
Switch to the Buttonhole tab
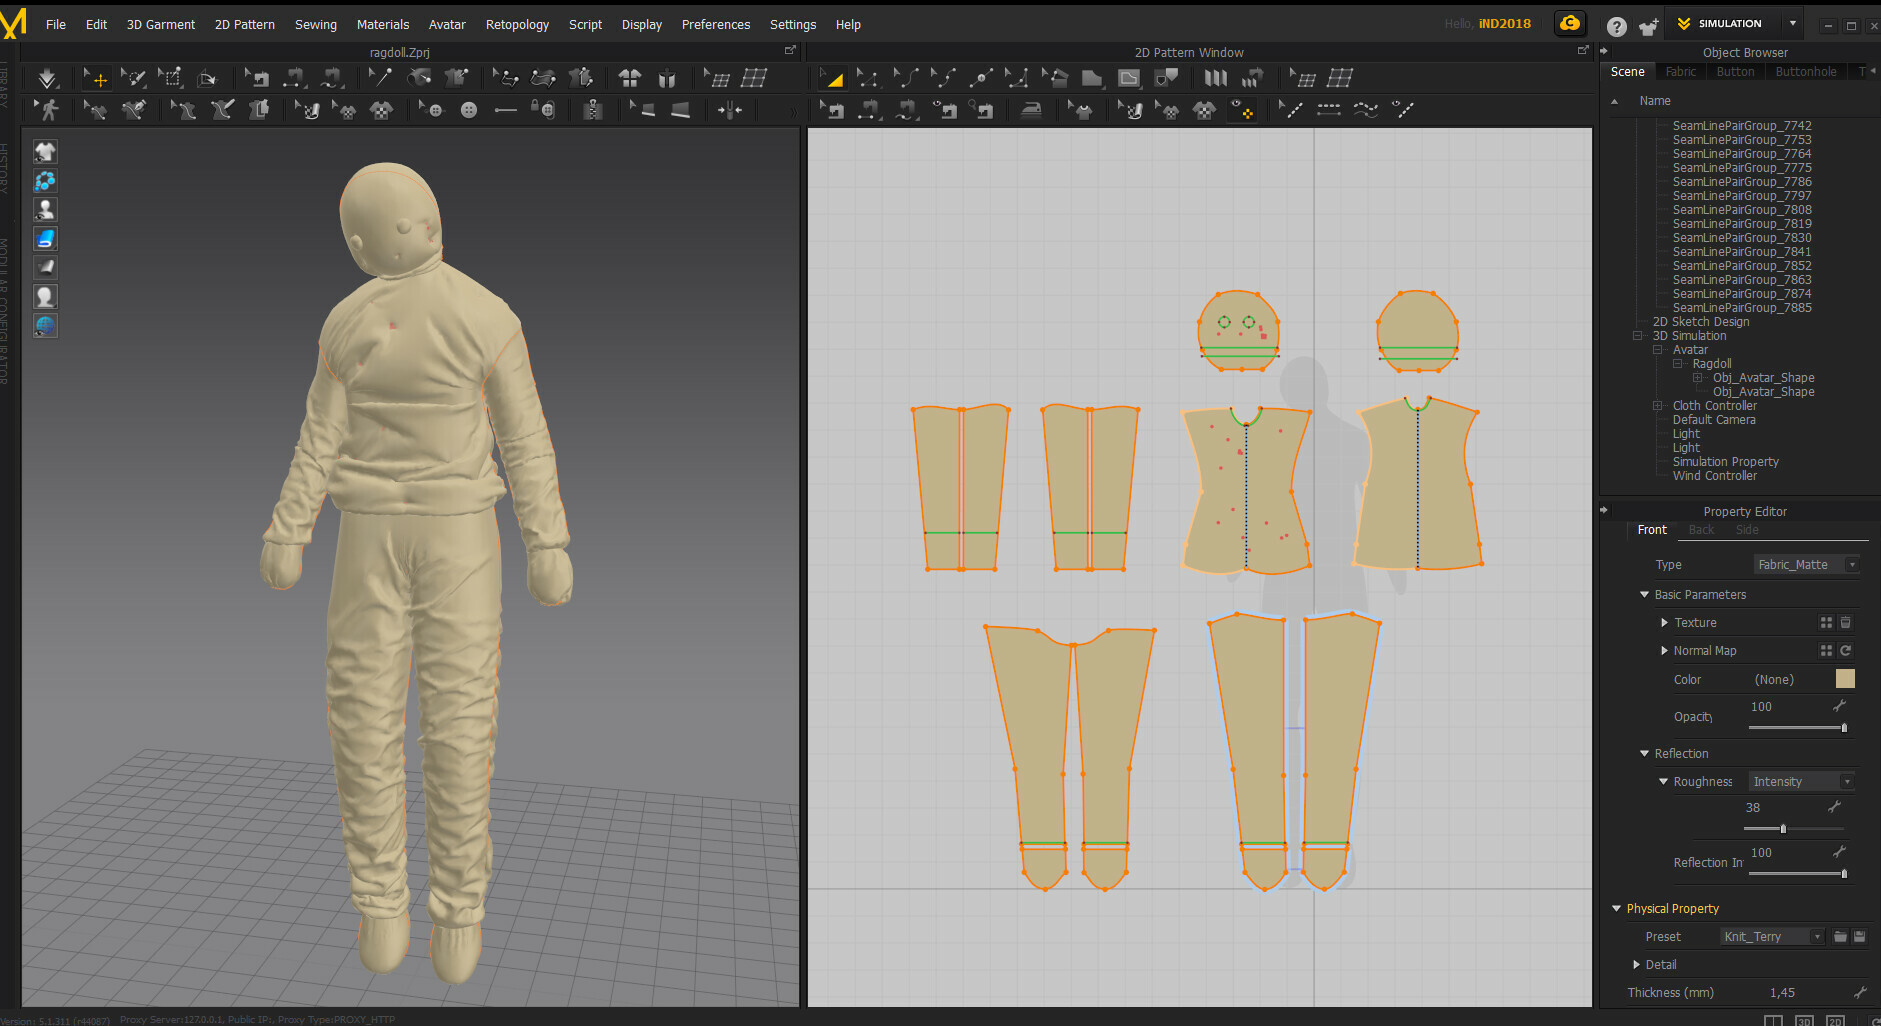[x=1805, y=72]
